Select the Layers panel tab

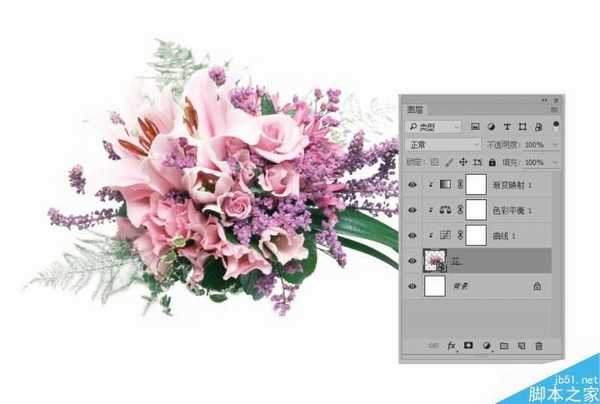coord(415,109)
